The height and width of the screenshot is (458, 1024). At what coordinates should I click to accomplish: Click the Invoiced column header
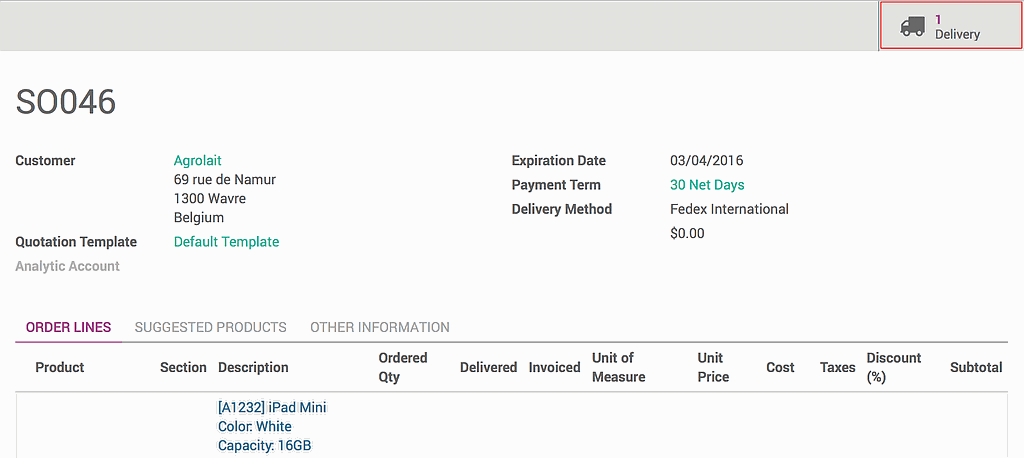(x=554, y=367)
